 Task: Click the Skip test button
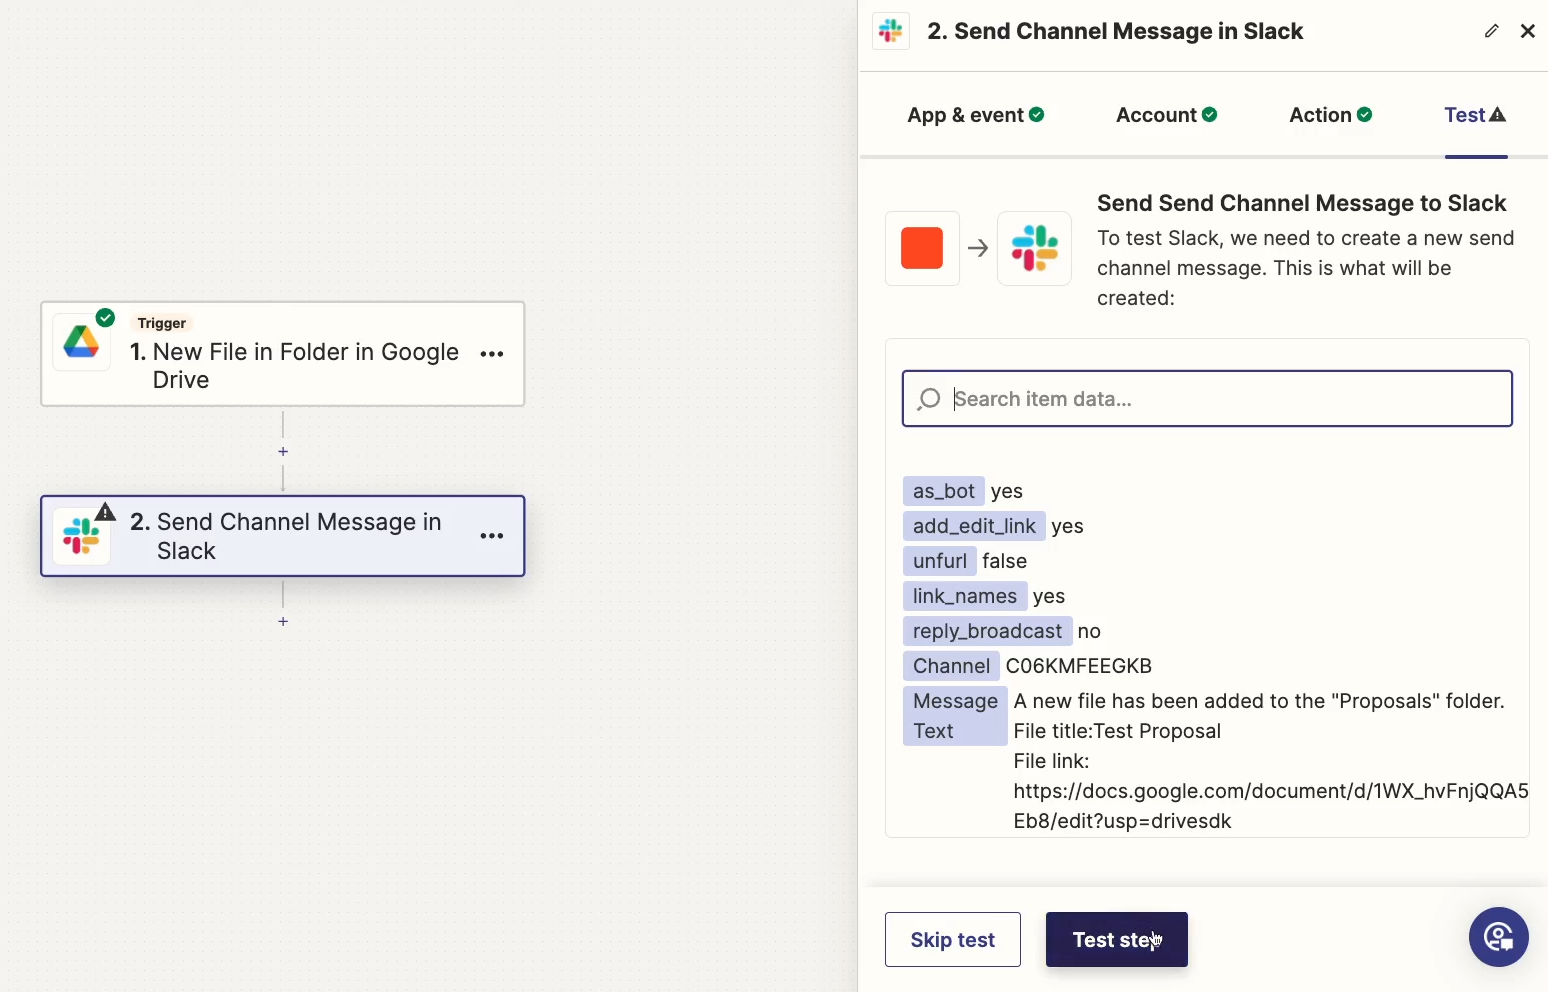(953, 940)
